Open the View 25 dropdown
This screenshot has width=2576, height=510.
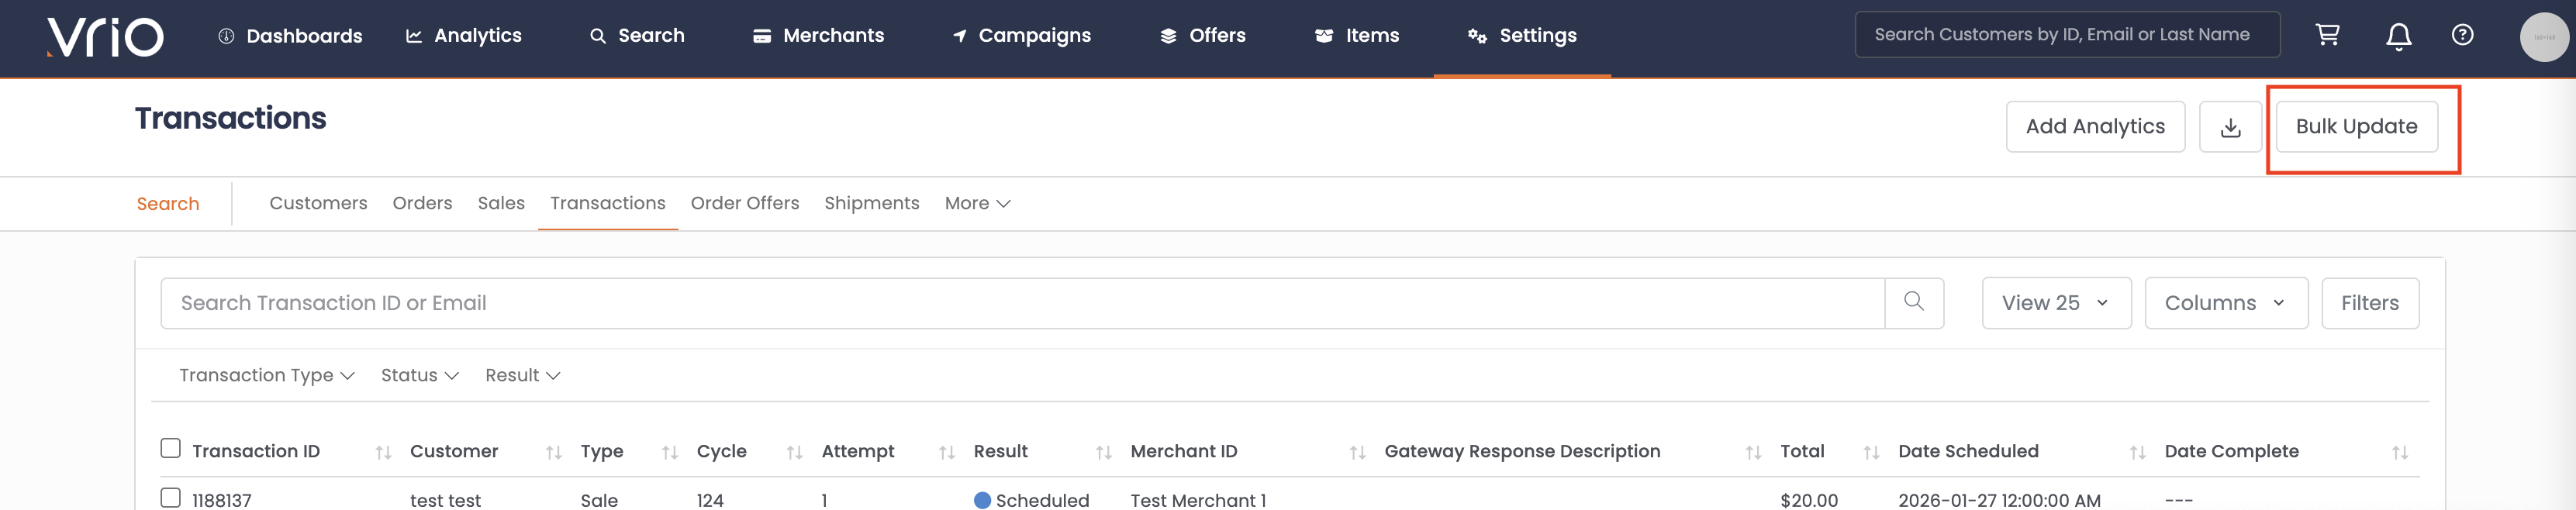pyautogui.click(x=2056, y=303)
